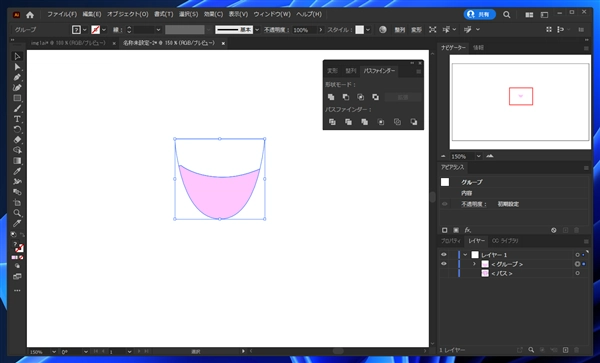Image resolution: width=600 pixels, height=363 pixels.
Task: Click 整列 button in control bar
Action: tap(399, 29)
